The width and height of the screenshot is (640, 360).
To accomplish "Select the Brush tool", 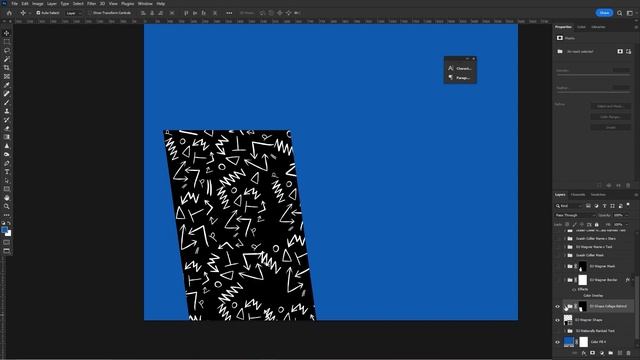I will click(x=7, y=102).
